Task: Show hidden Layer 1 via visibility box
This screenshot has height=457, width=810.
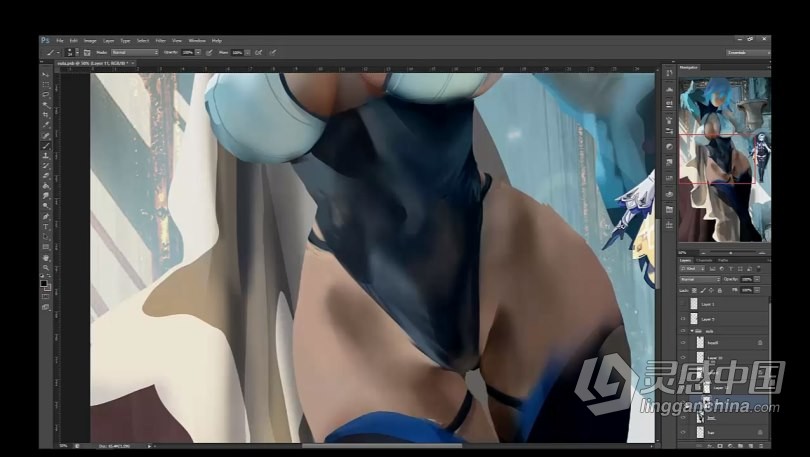Action: (x=683, y=304)
